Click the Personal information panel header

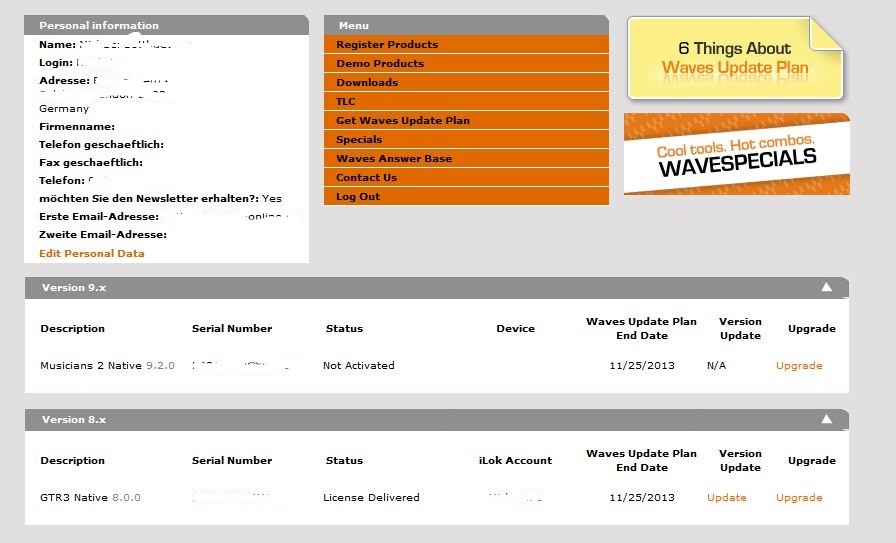(x=166, y=25)
